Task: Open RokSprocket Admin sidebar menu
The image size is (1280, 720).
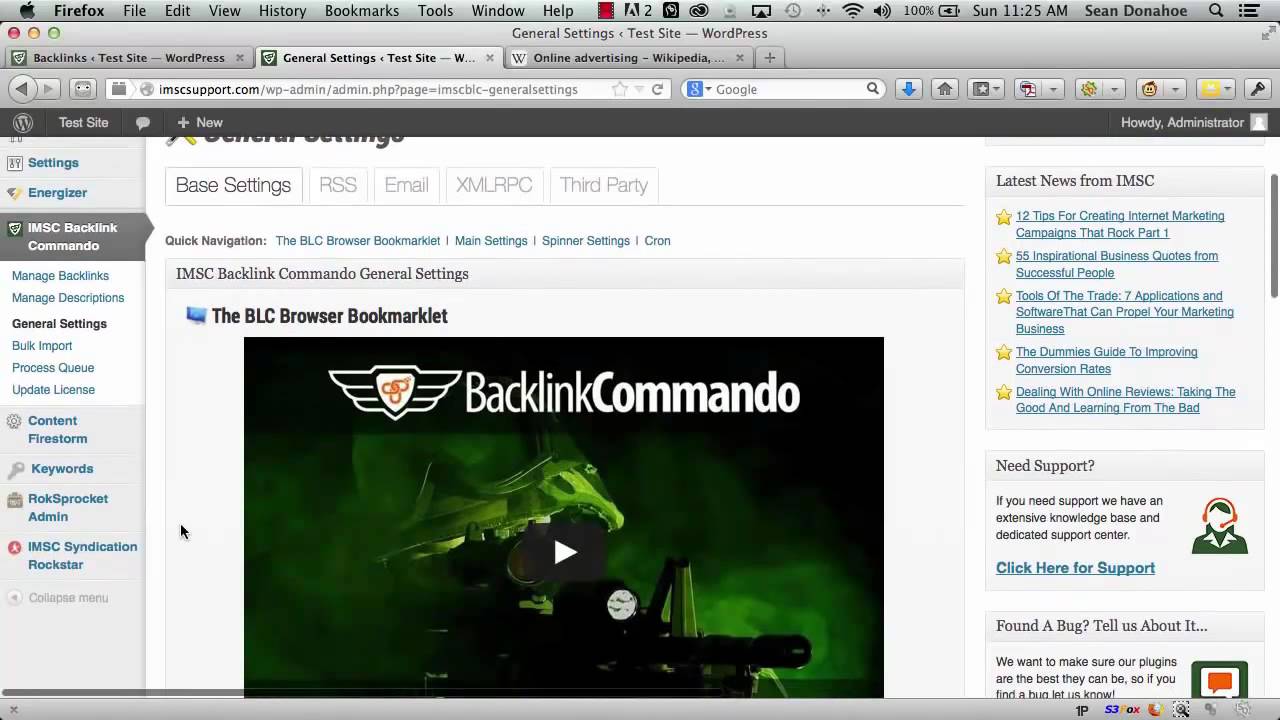Action: pyautogui.click(x=67, y=508)
